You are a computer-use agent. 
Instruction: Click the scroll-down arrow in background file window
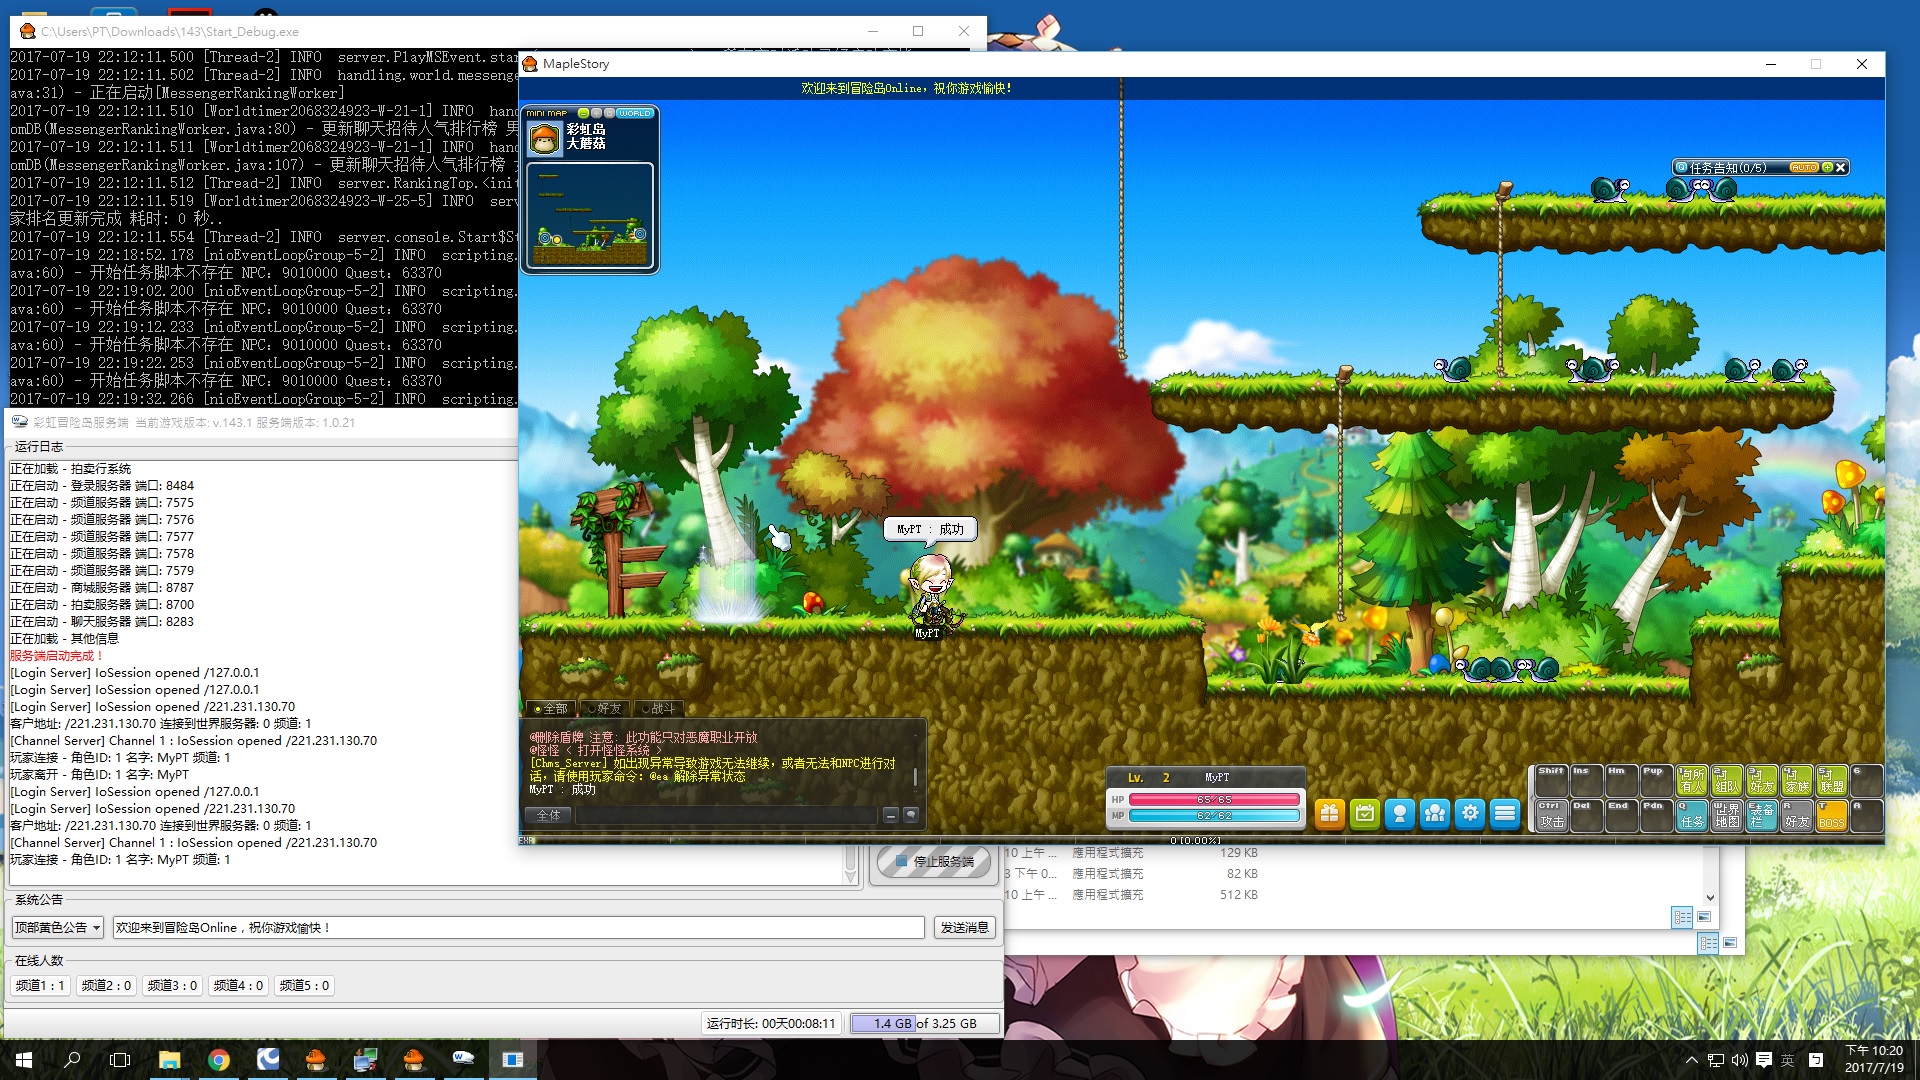coord(1710,897)
